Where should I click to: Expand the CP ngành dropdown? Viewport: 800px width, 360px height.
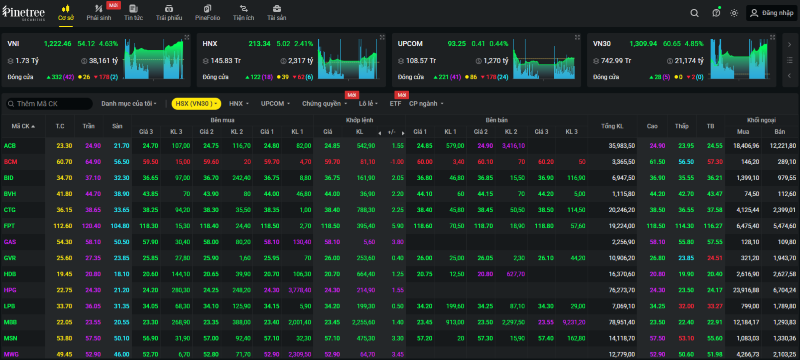point(426,104)
